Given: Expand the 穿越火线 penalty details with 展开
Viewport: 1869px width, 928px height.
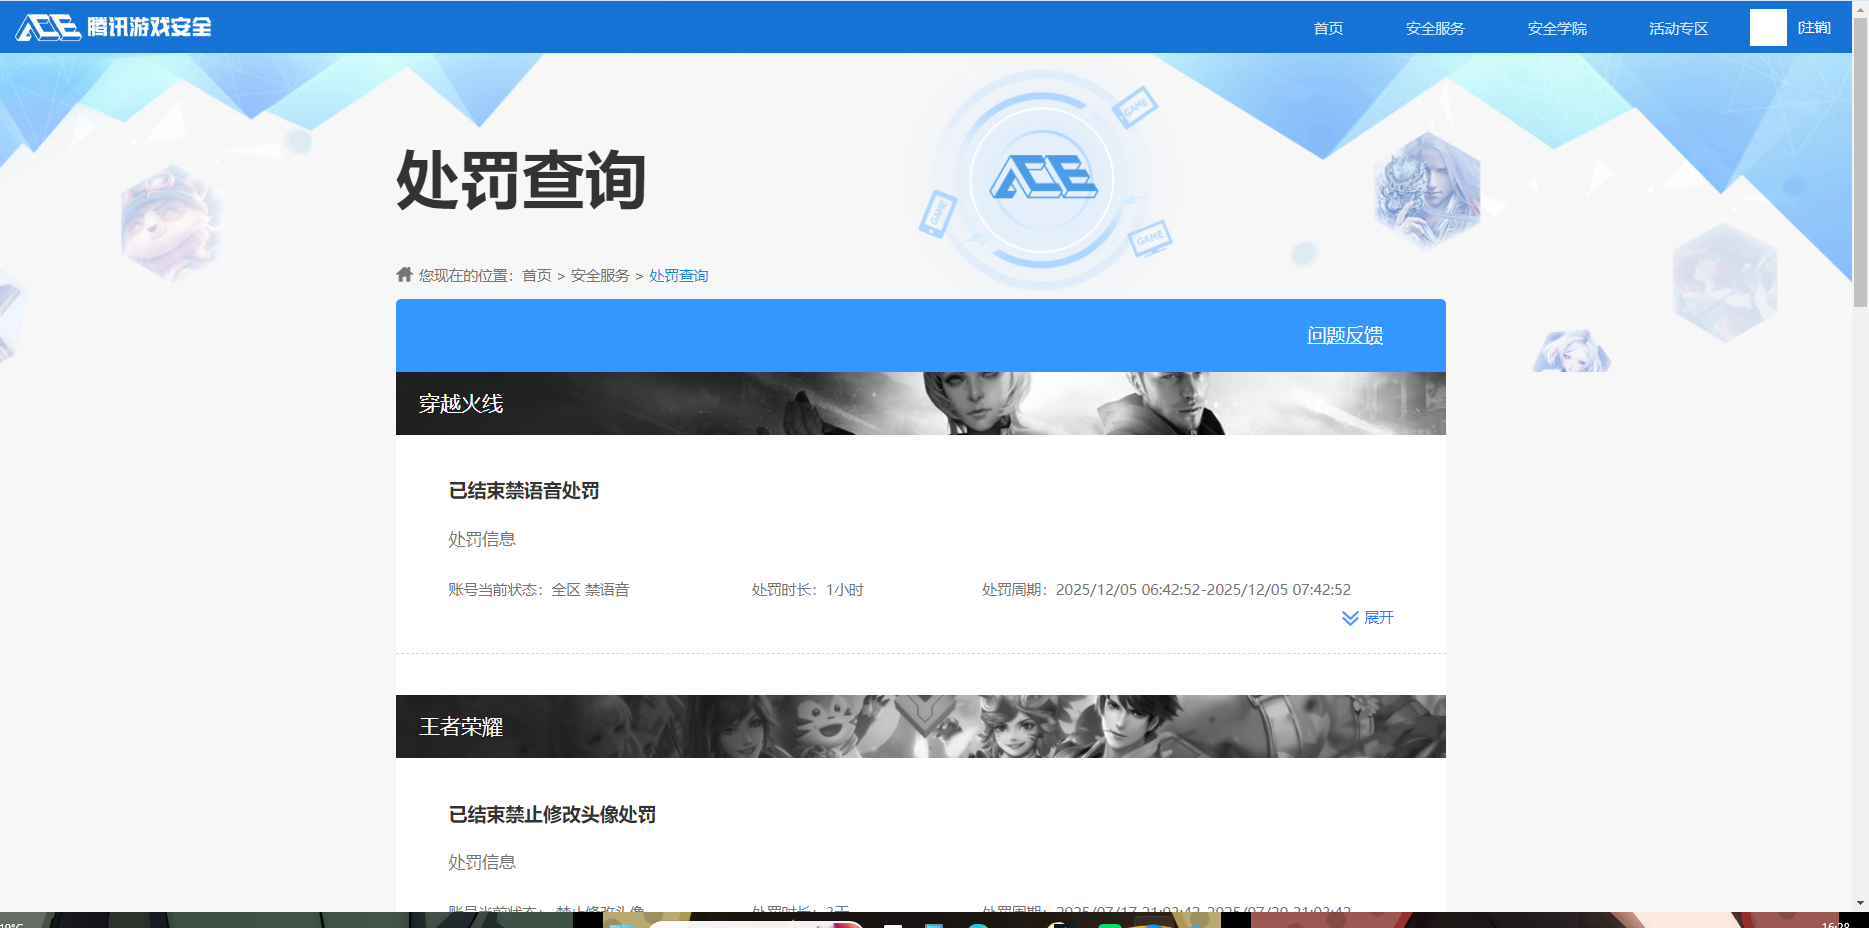Looking at the screenshot, I should pyautogui.click(x=1380, y=618).
